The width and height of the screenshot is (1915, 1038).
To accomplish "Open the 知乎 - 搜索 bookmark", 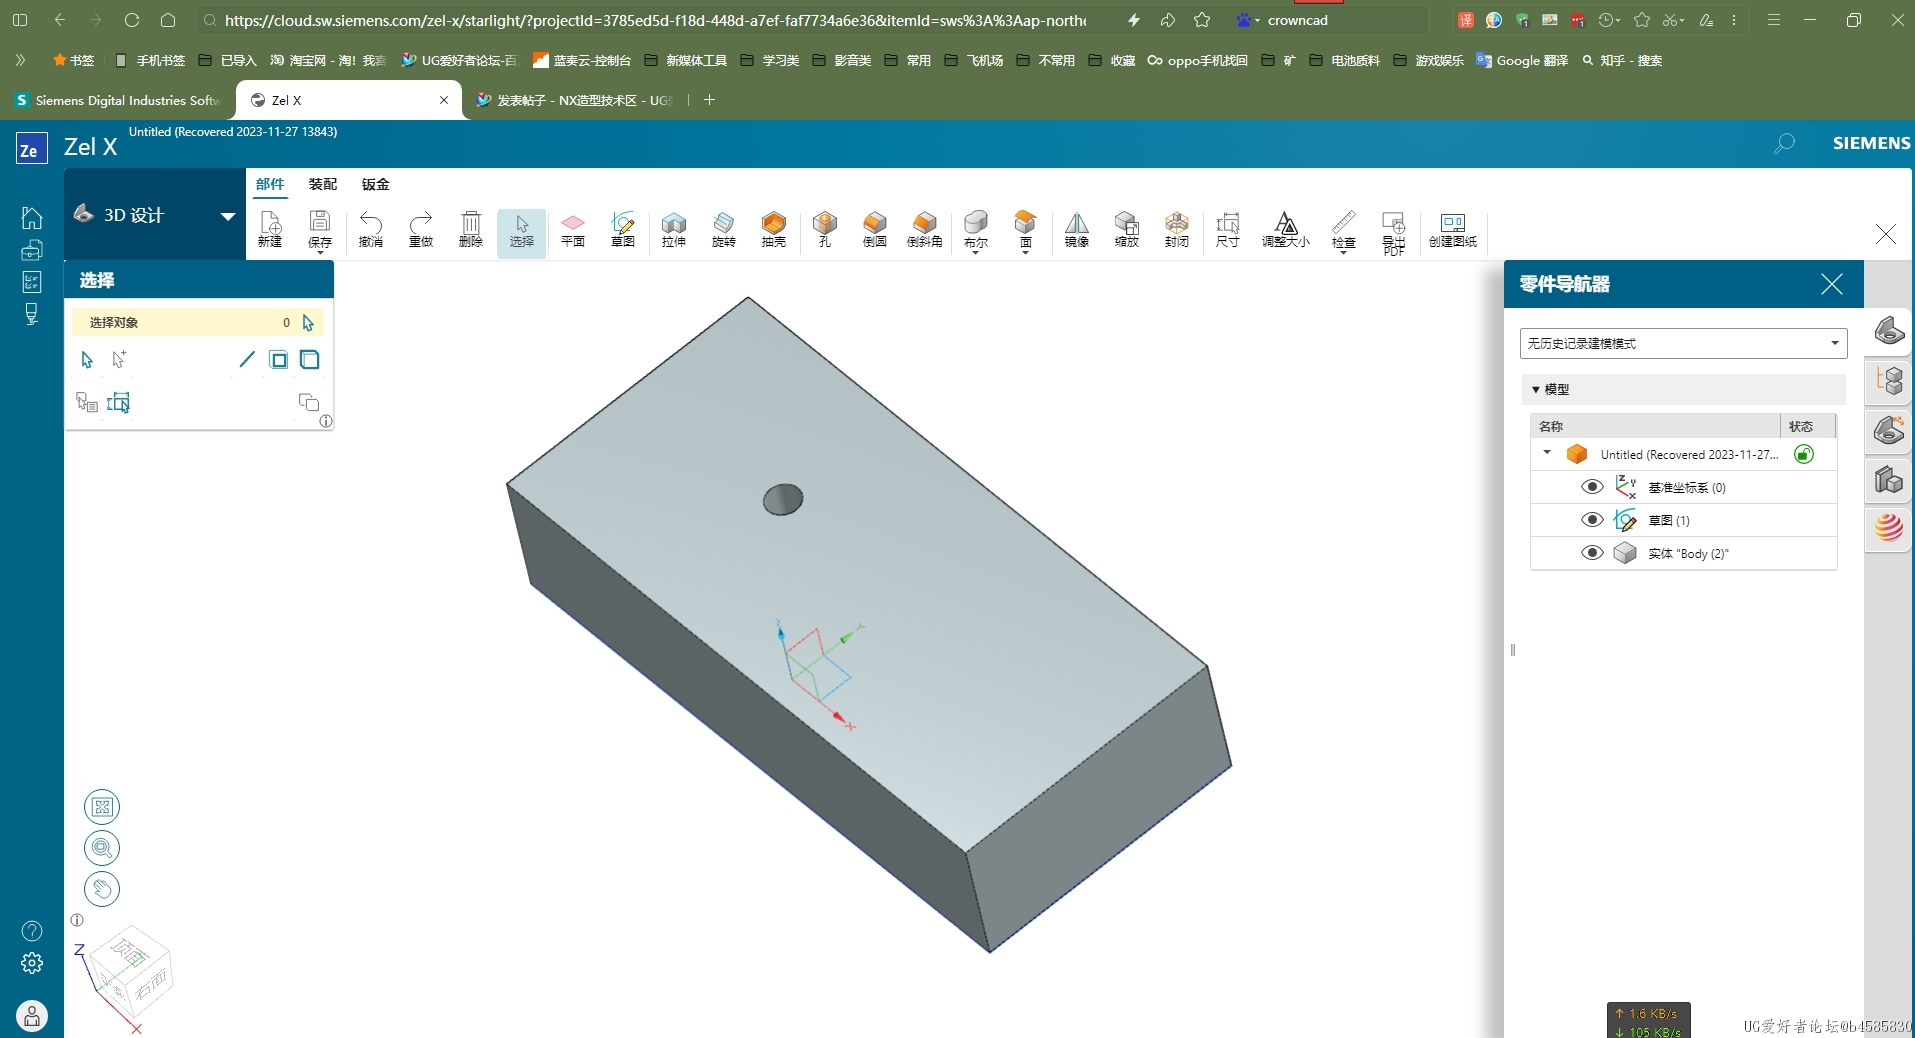I will pyautogui.click(x=1622, y=61).
